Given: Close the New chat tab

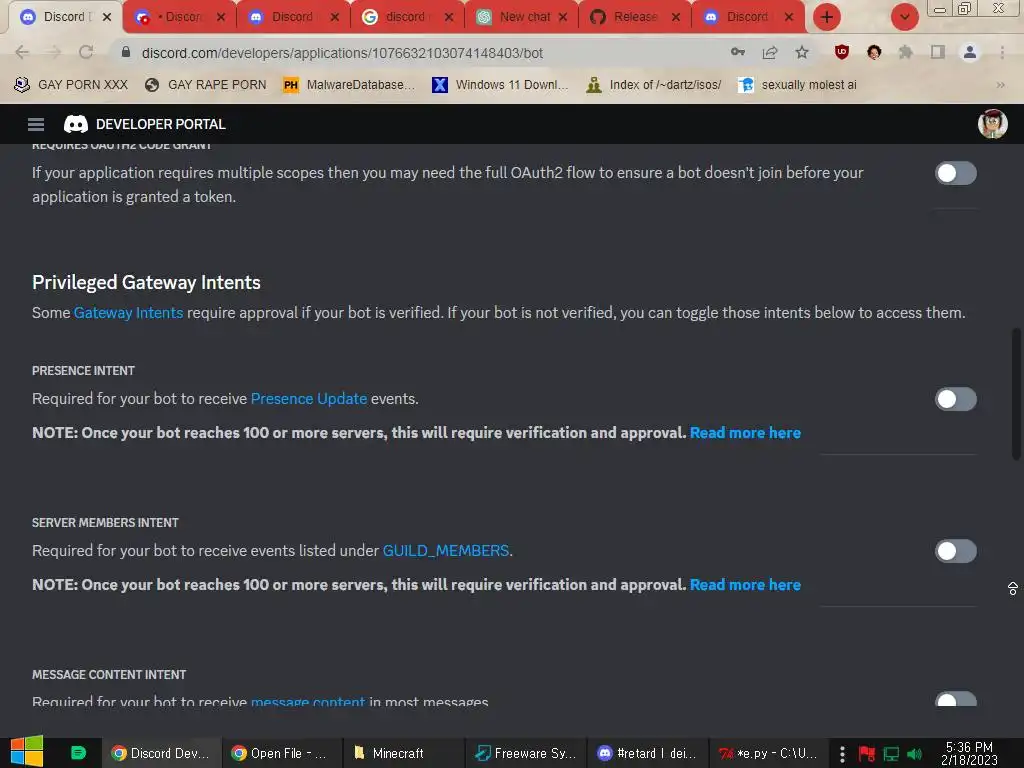Looking at the screenshot, I should 563,17.
